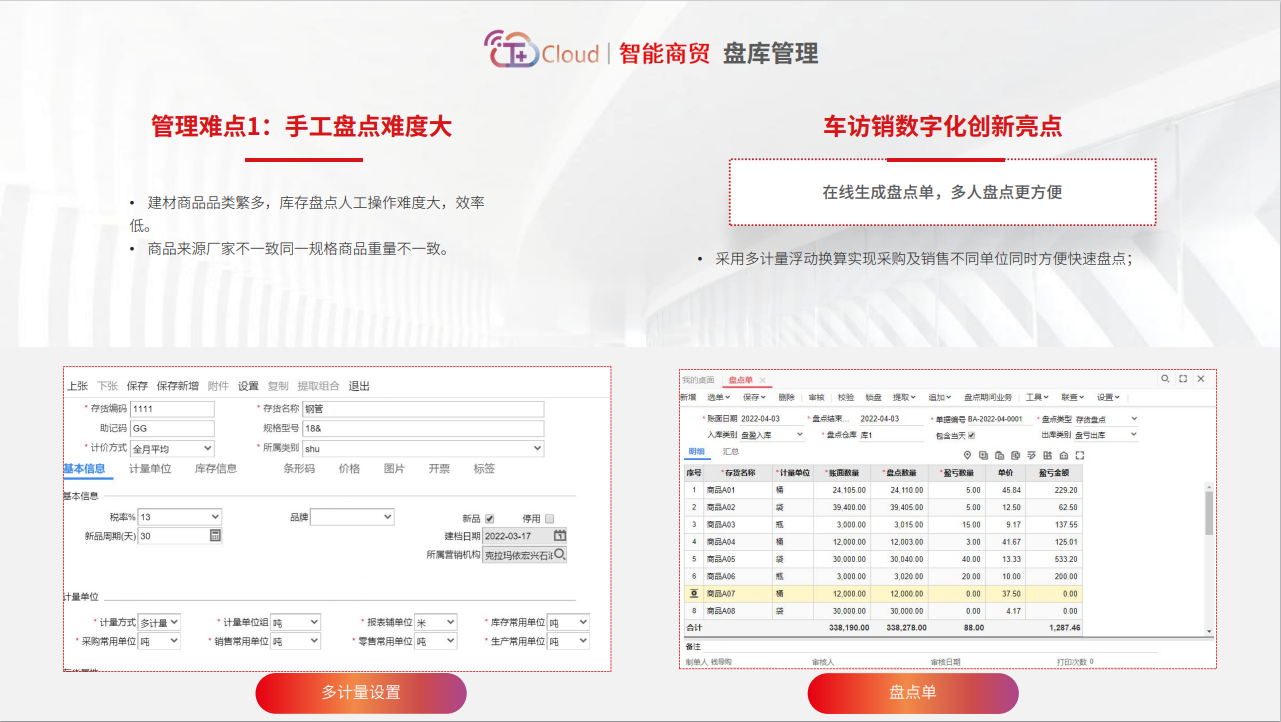1281x722 pixels.
Task: Switch to the 我的桌面 tab
Action: point(698,380)
